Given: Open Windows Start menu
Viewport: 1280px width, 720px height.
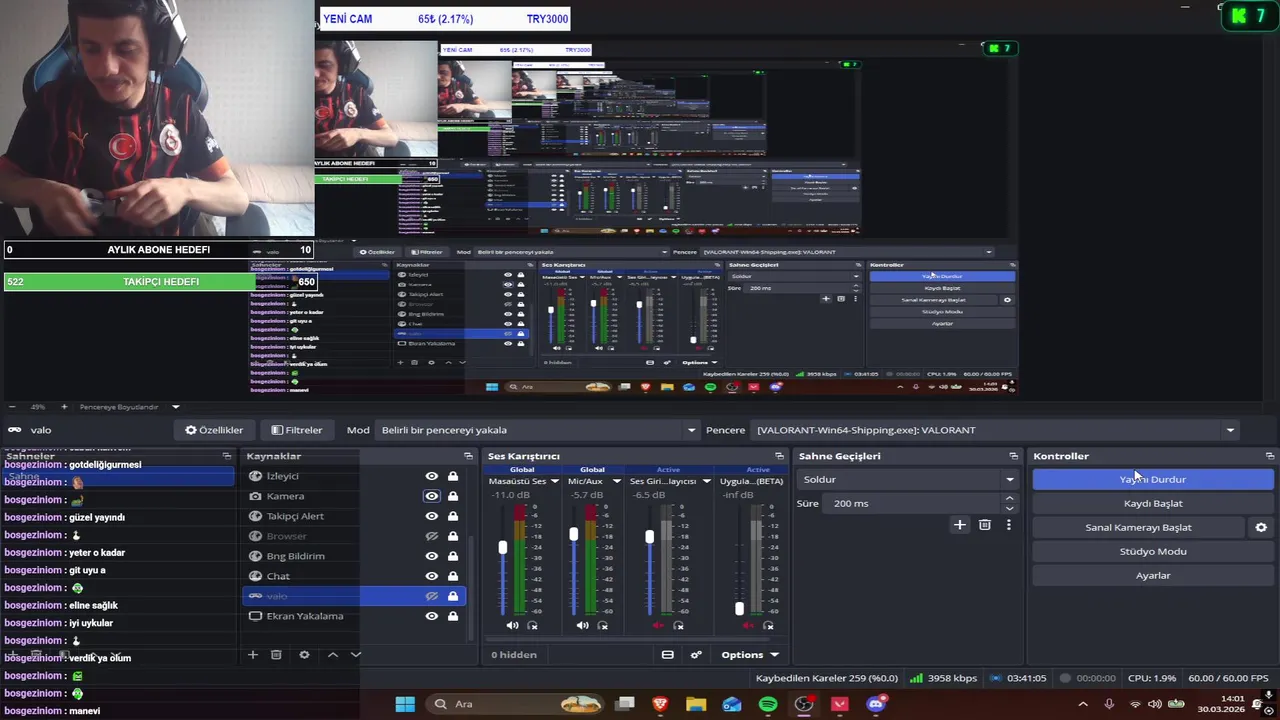Looking at the screenshot, I should (x=405, y=704).
